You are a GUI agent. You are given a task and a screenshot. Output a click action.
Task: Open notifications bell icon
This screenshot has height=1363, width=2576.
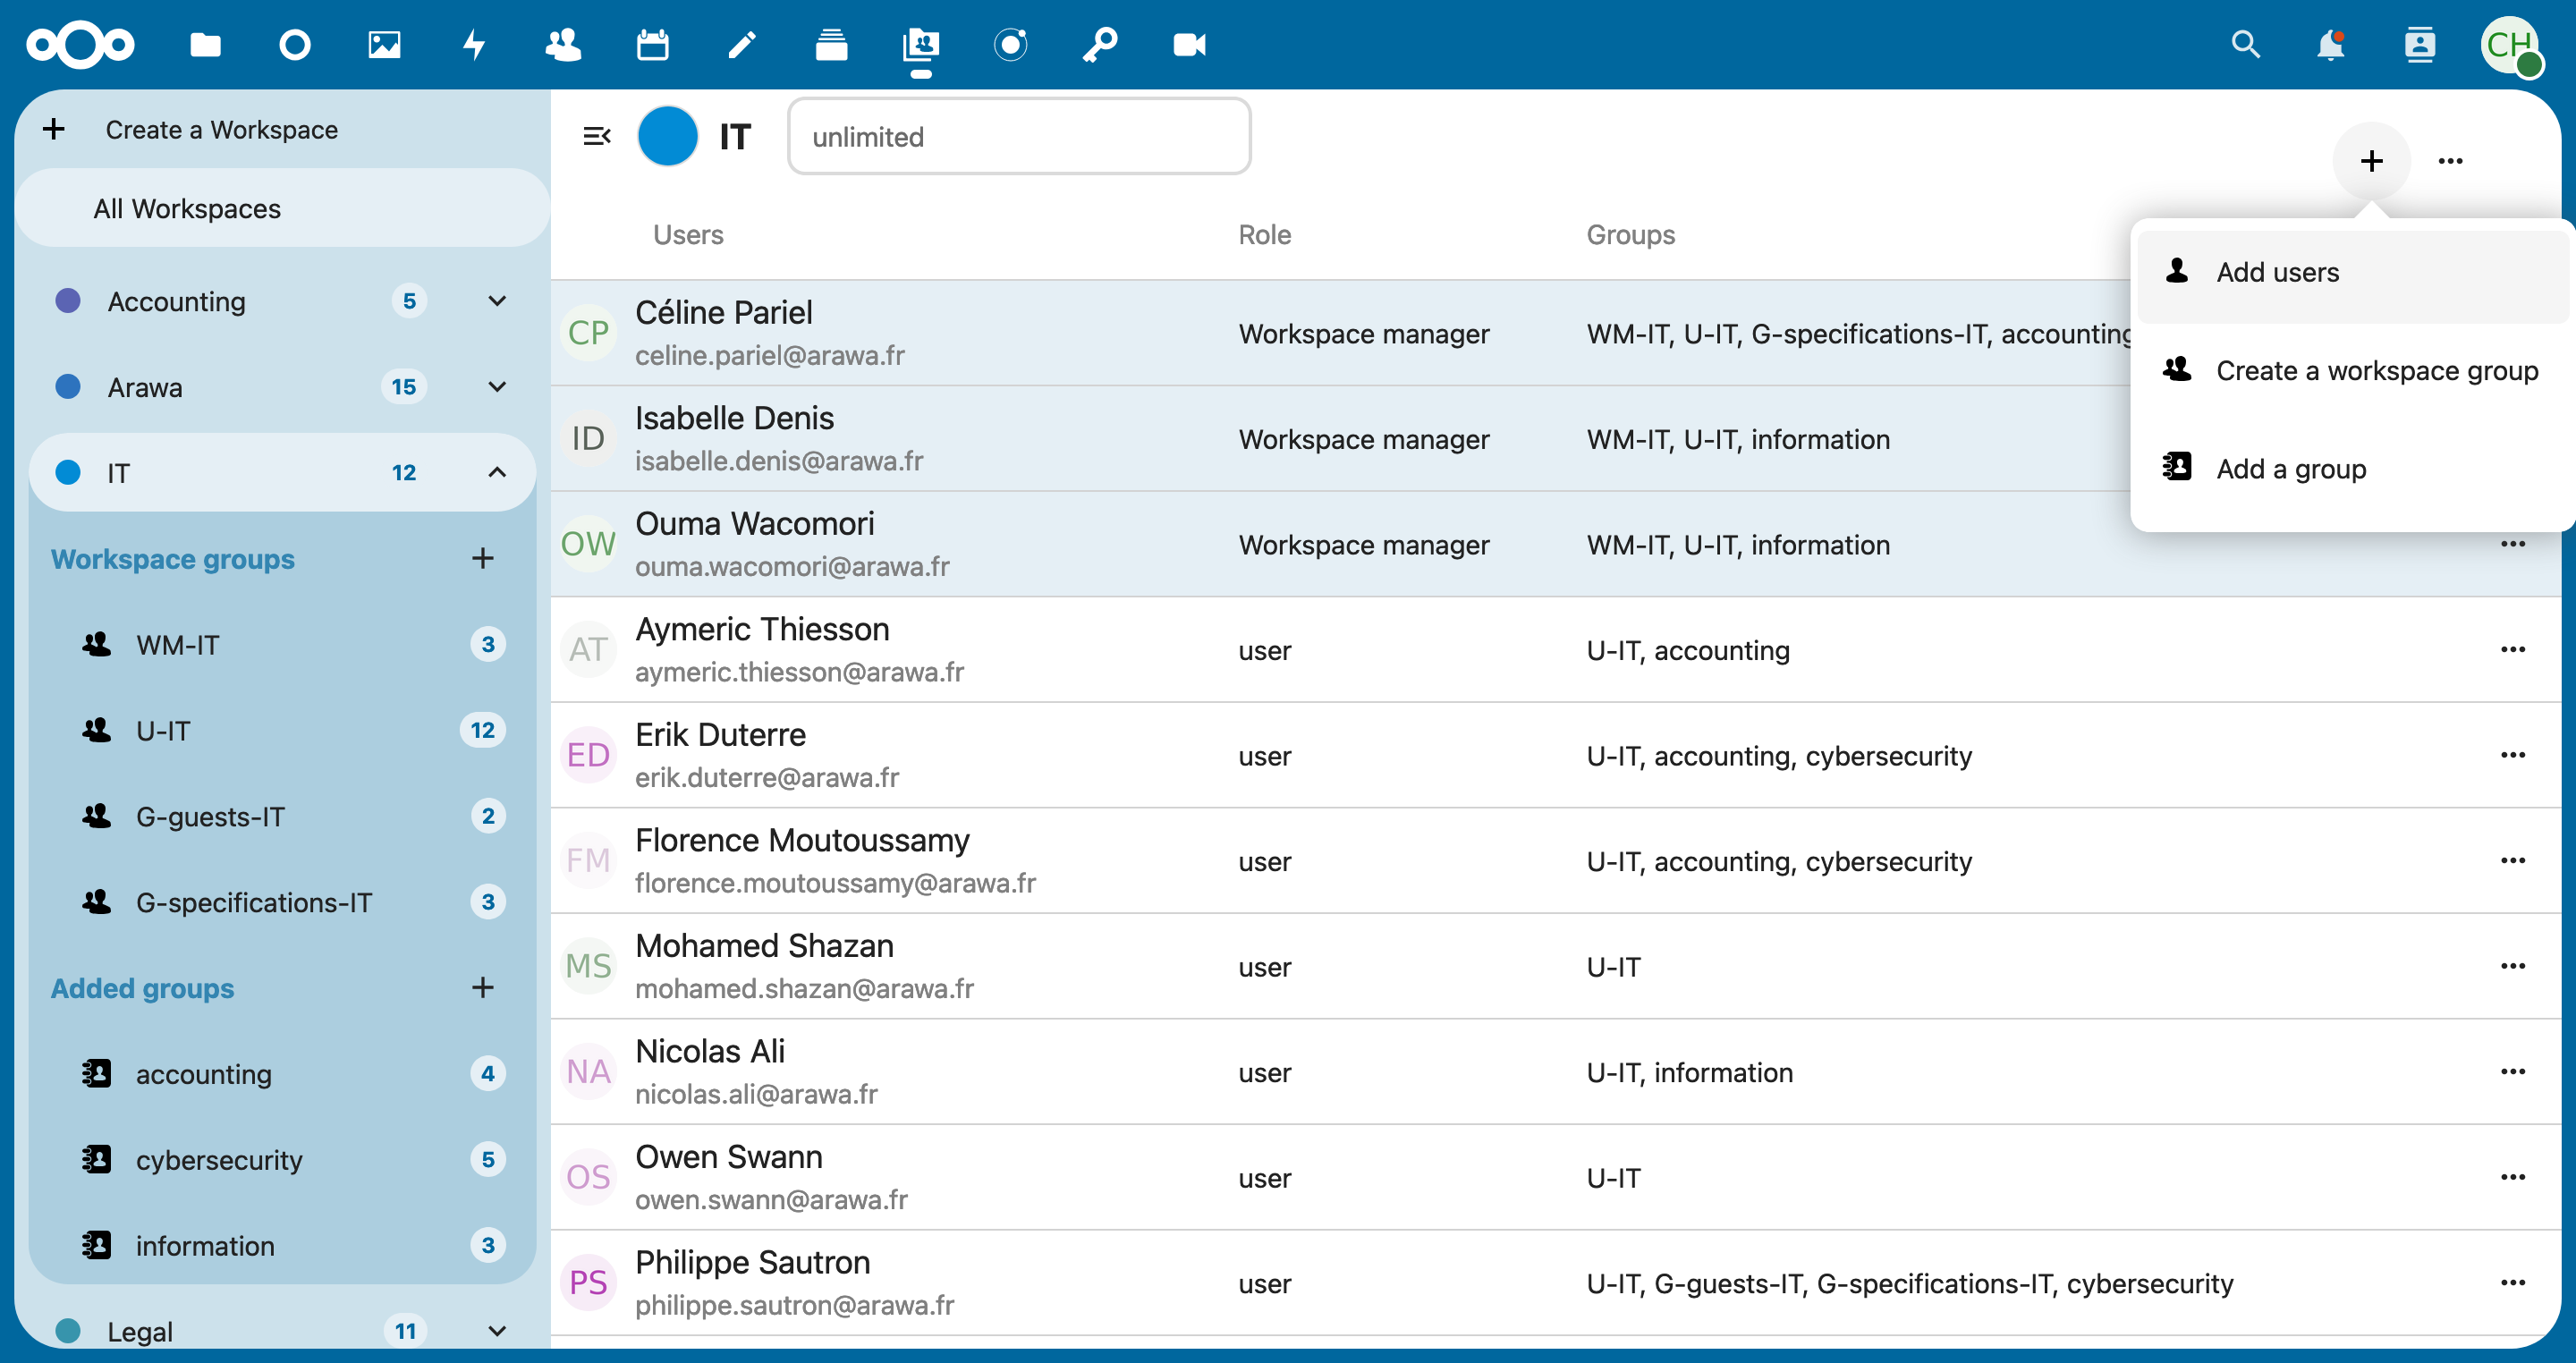(2330, 45)
